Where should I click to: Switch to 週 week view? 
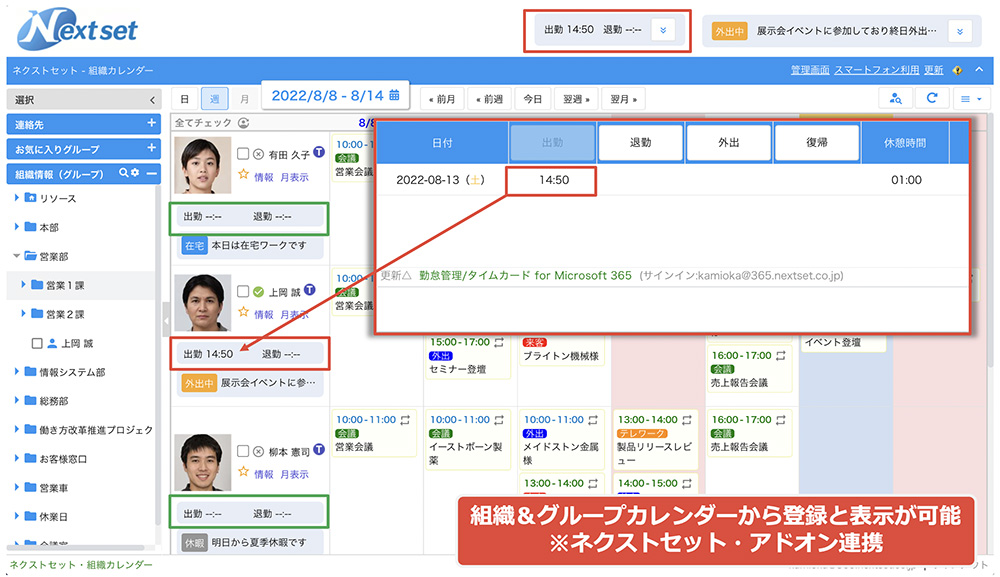pyautogui.click(x=214, y=99)
